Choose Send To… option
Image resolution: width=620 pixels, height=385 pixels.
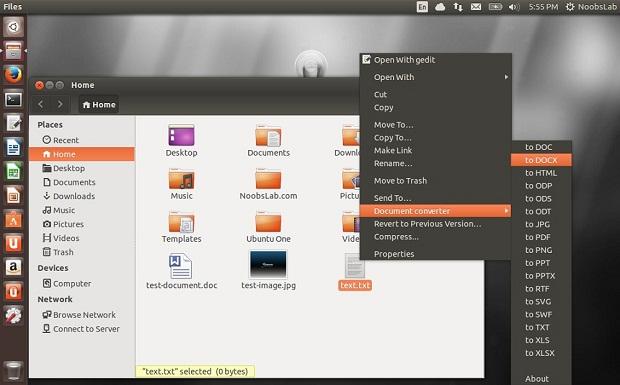click(435, 198)
